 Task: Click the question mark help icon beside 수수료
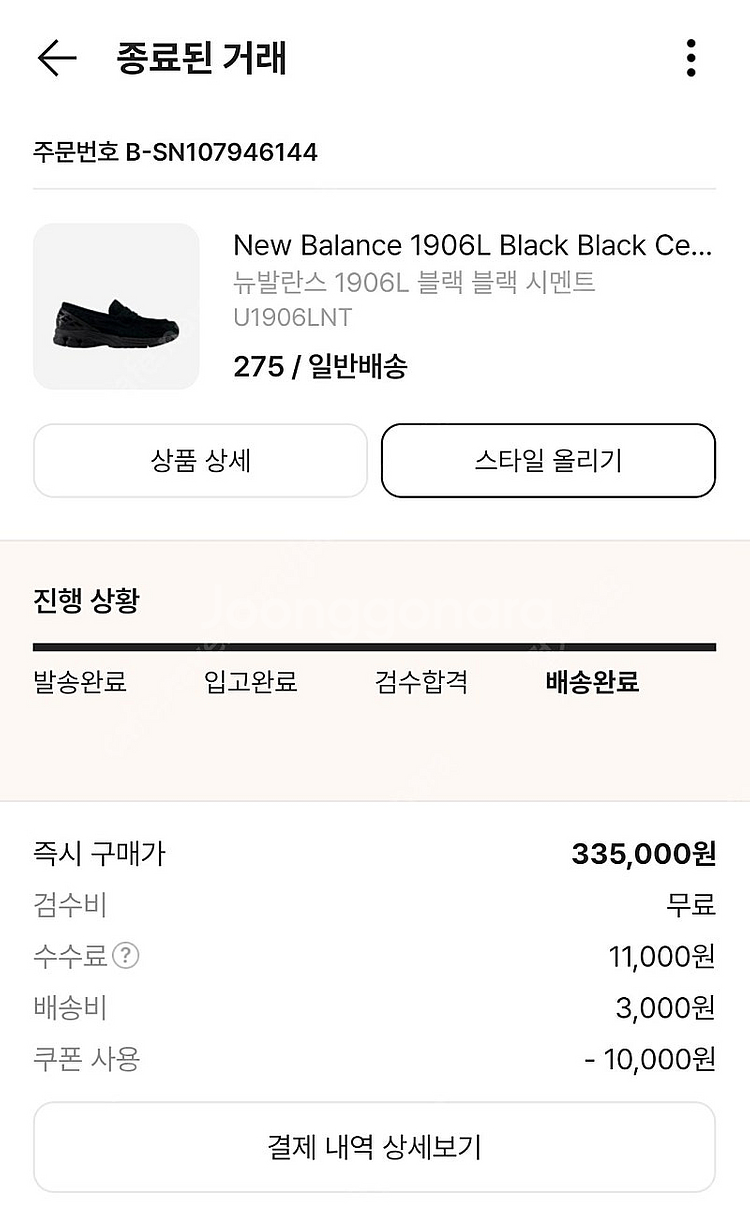coord(126,956)
